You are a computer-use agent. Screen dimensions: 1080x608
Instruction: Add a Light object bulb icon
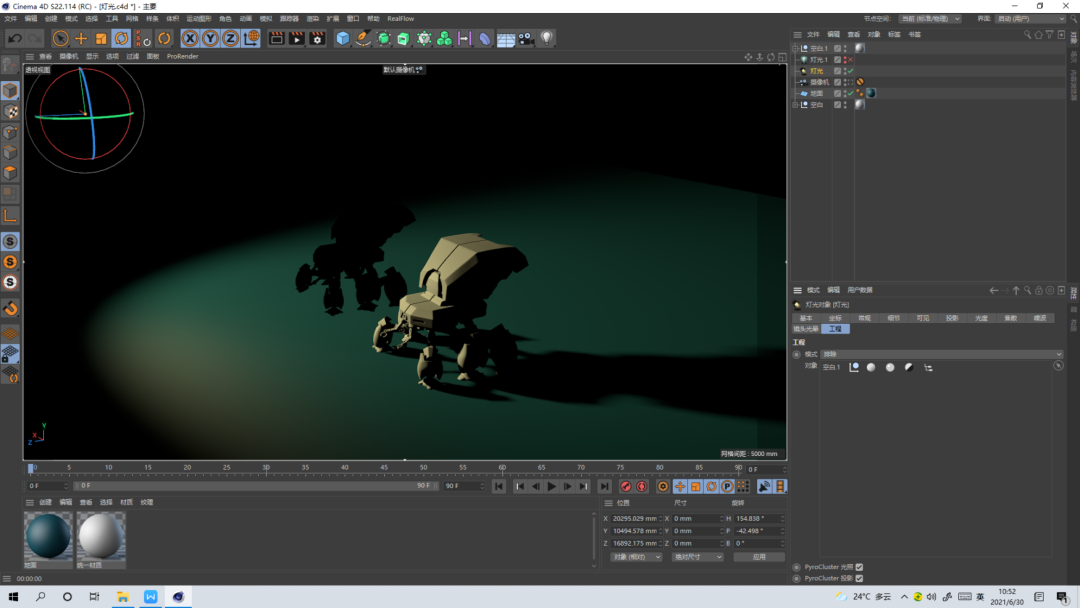pyautogui.click(x=547, y=39)
